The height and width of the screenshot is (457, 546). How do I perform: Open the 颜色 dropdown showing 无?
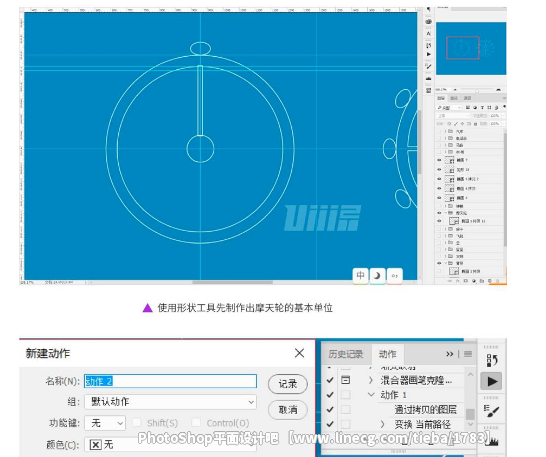pos(171,444)
